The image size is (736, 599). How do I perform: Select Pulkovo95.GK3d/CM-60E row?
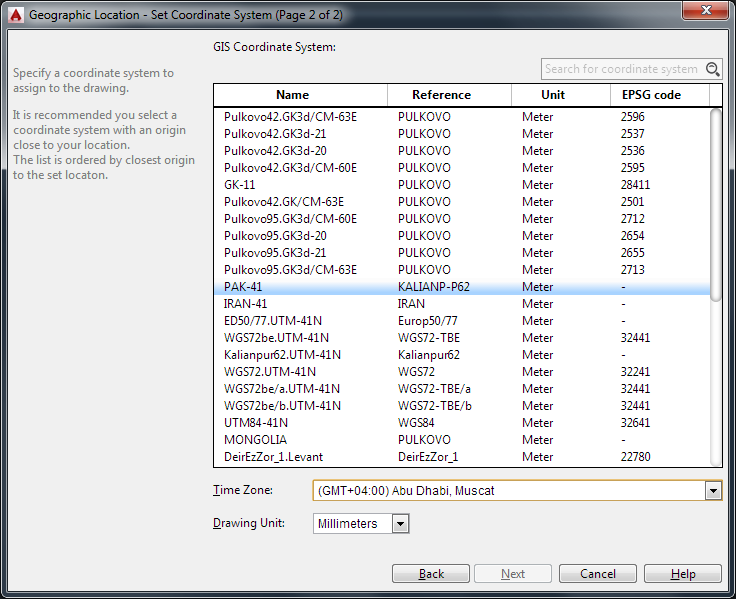click(x=462, y=219)
